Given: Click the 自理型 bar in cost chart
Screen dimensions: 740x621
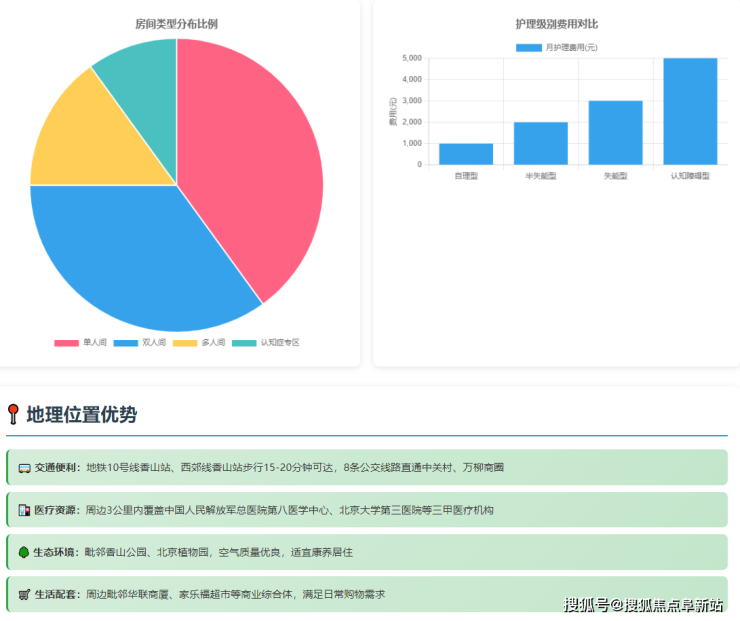Looking at the screenshot, I should [x=466, y=154].
